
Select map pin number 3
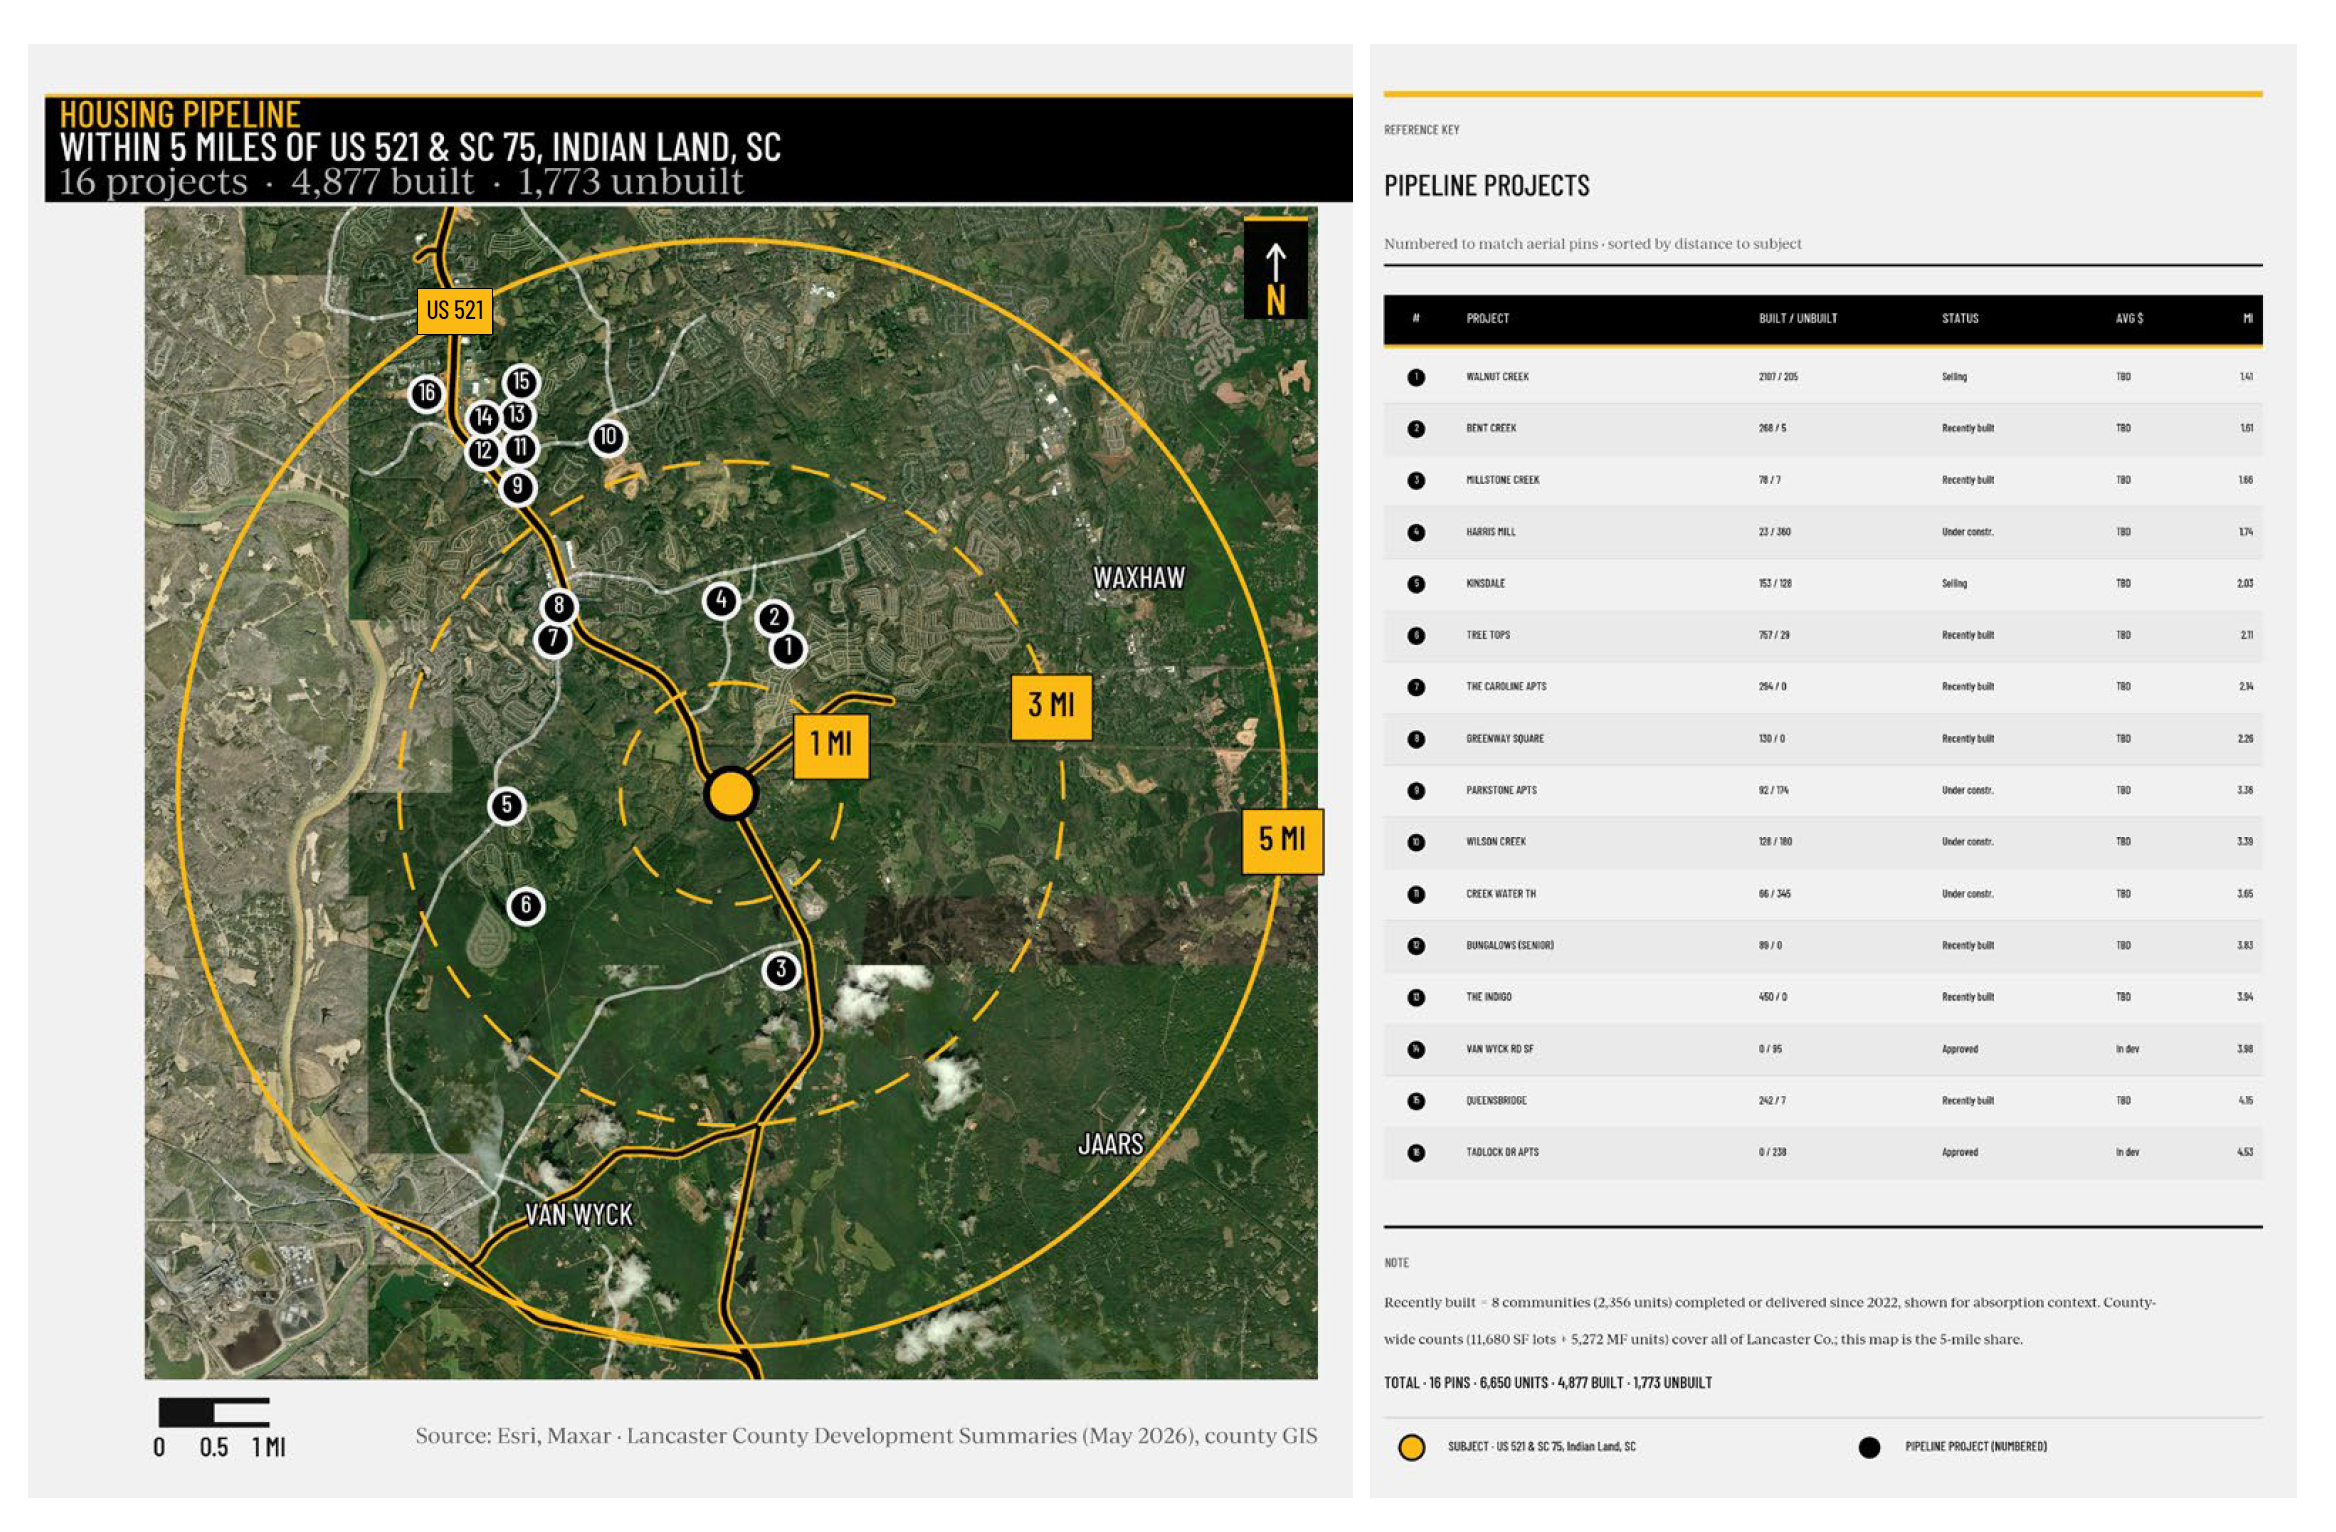pos(781,969)
